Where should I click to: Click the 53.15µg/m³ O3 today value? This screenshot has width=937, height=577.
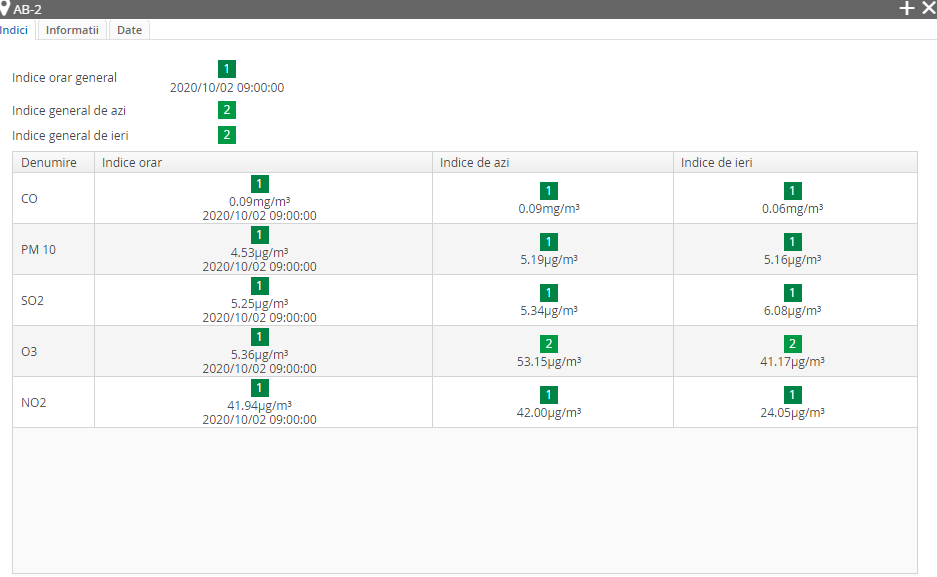click(x=549, y=361)
